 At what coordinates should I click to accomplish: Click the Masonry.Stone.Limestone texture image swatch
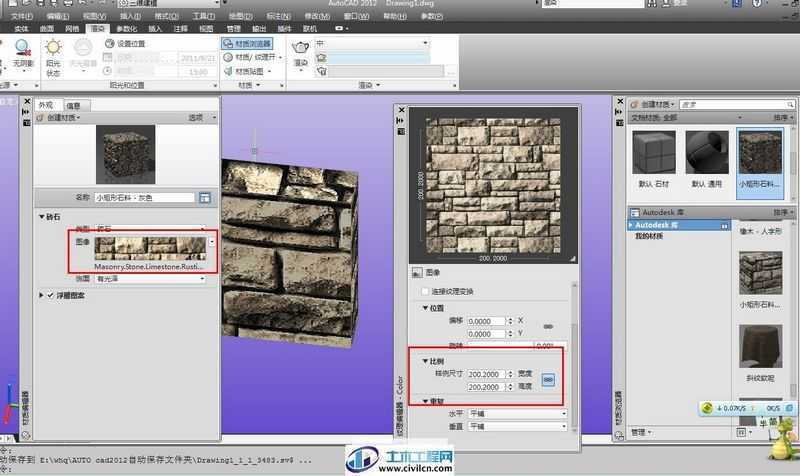pos(150,248)
